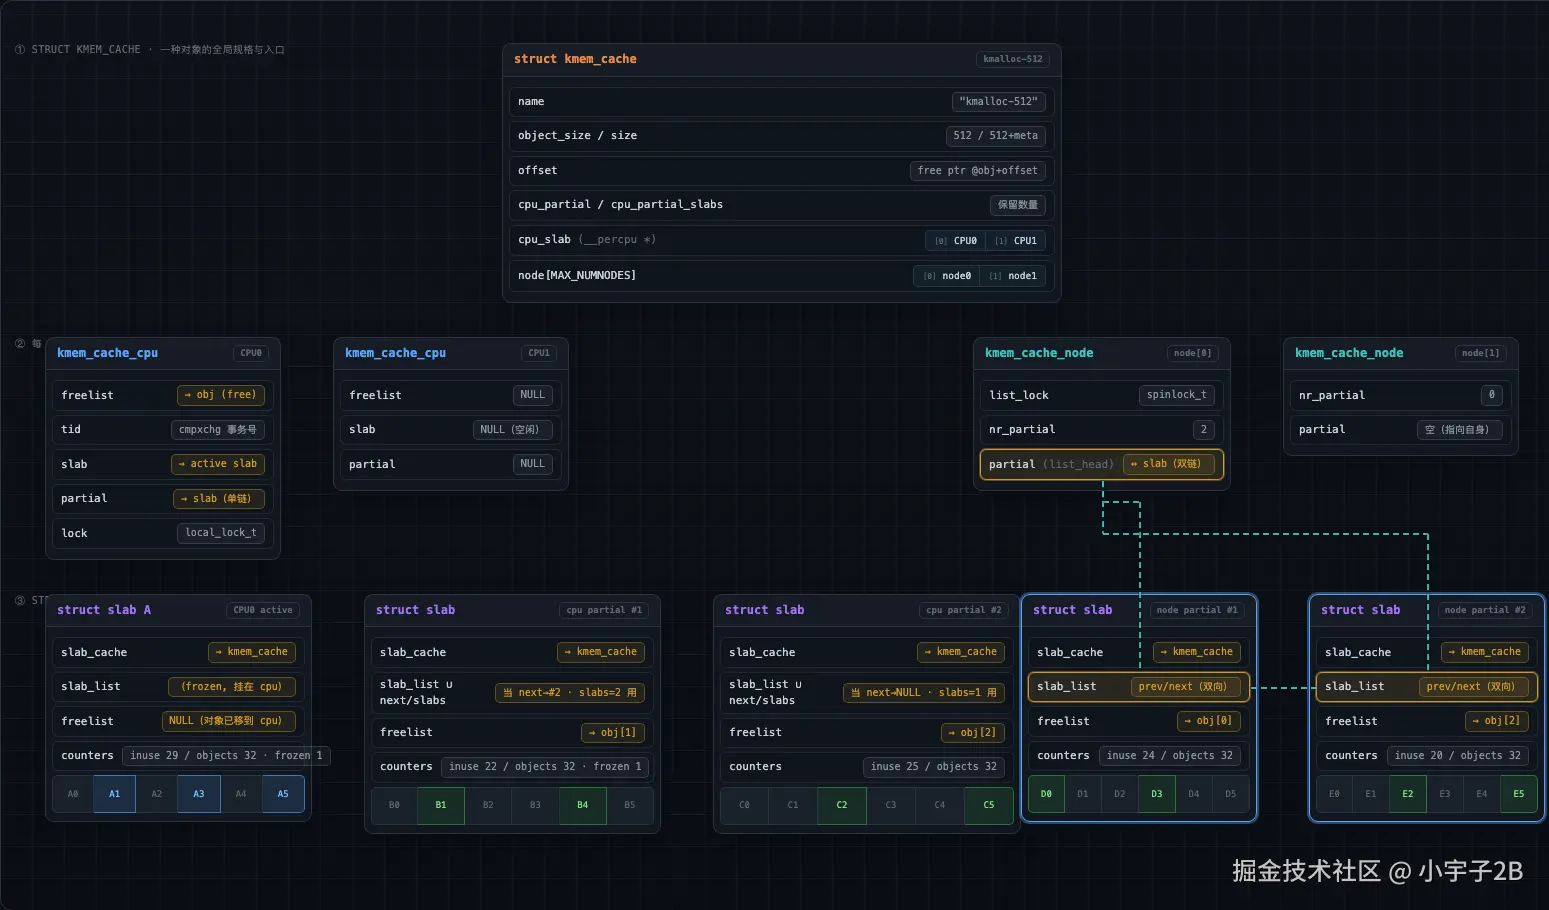Click [1] node1 in node[MAX_NUMNODES] row
Image resolution: width=1549 pixels, height=910 pixels.
coord(1013,276)
